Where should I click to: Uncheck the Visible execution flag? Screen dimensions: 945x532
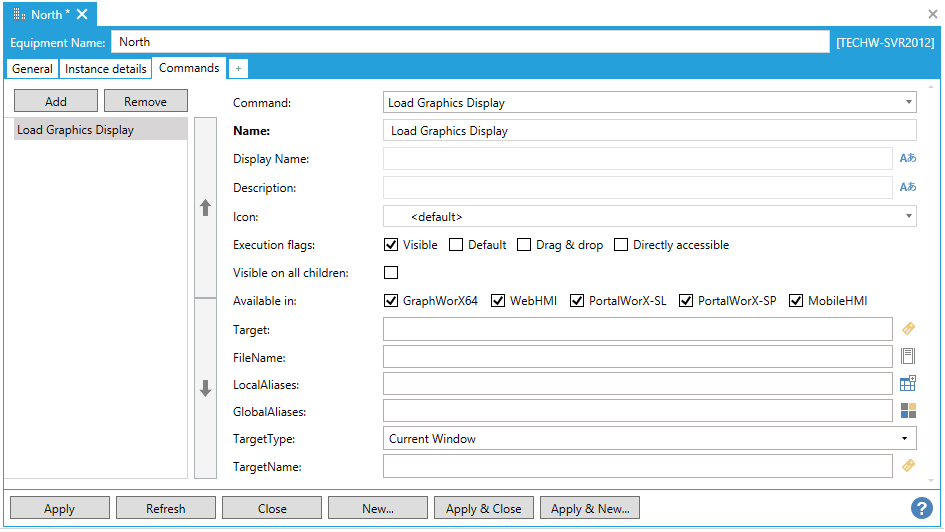point(391,245)
